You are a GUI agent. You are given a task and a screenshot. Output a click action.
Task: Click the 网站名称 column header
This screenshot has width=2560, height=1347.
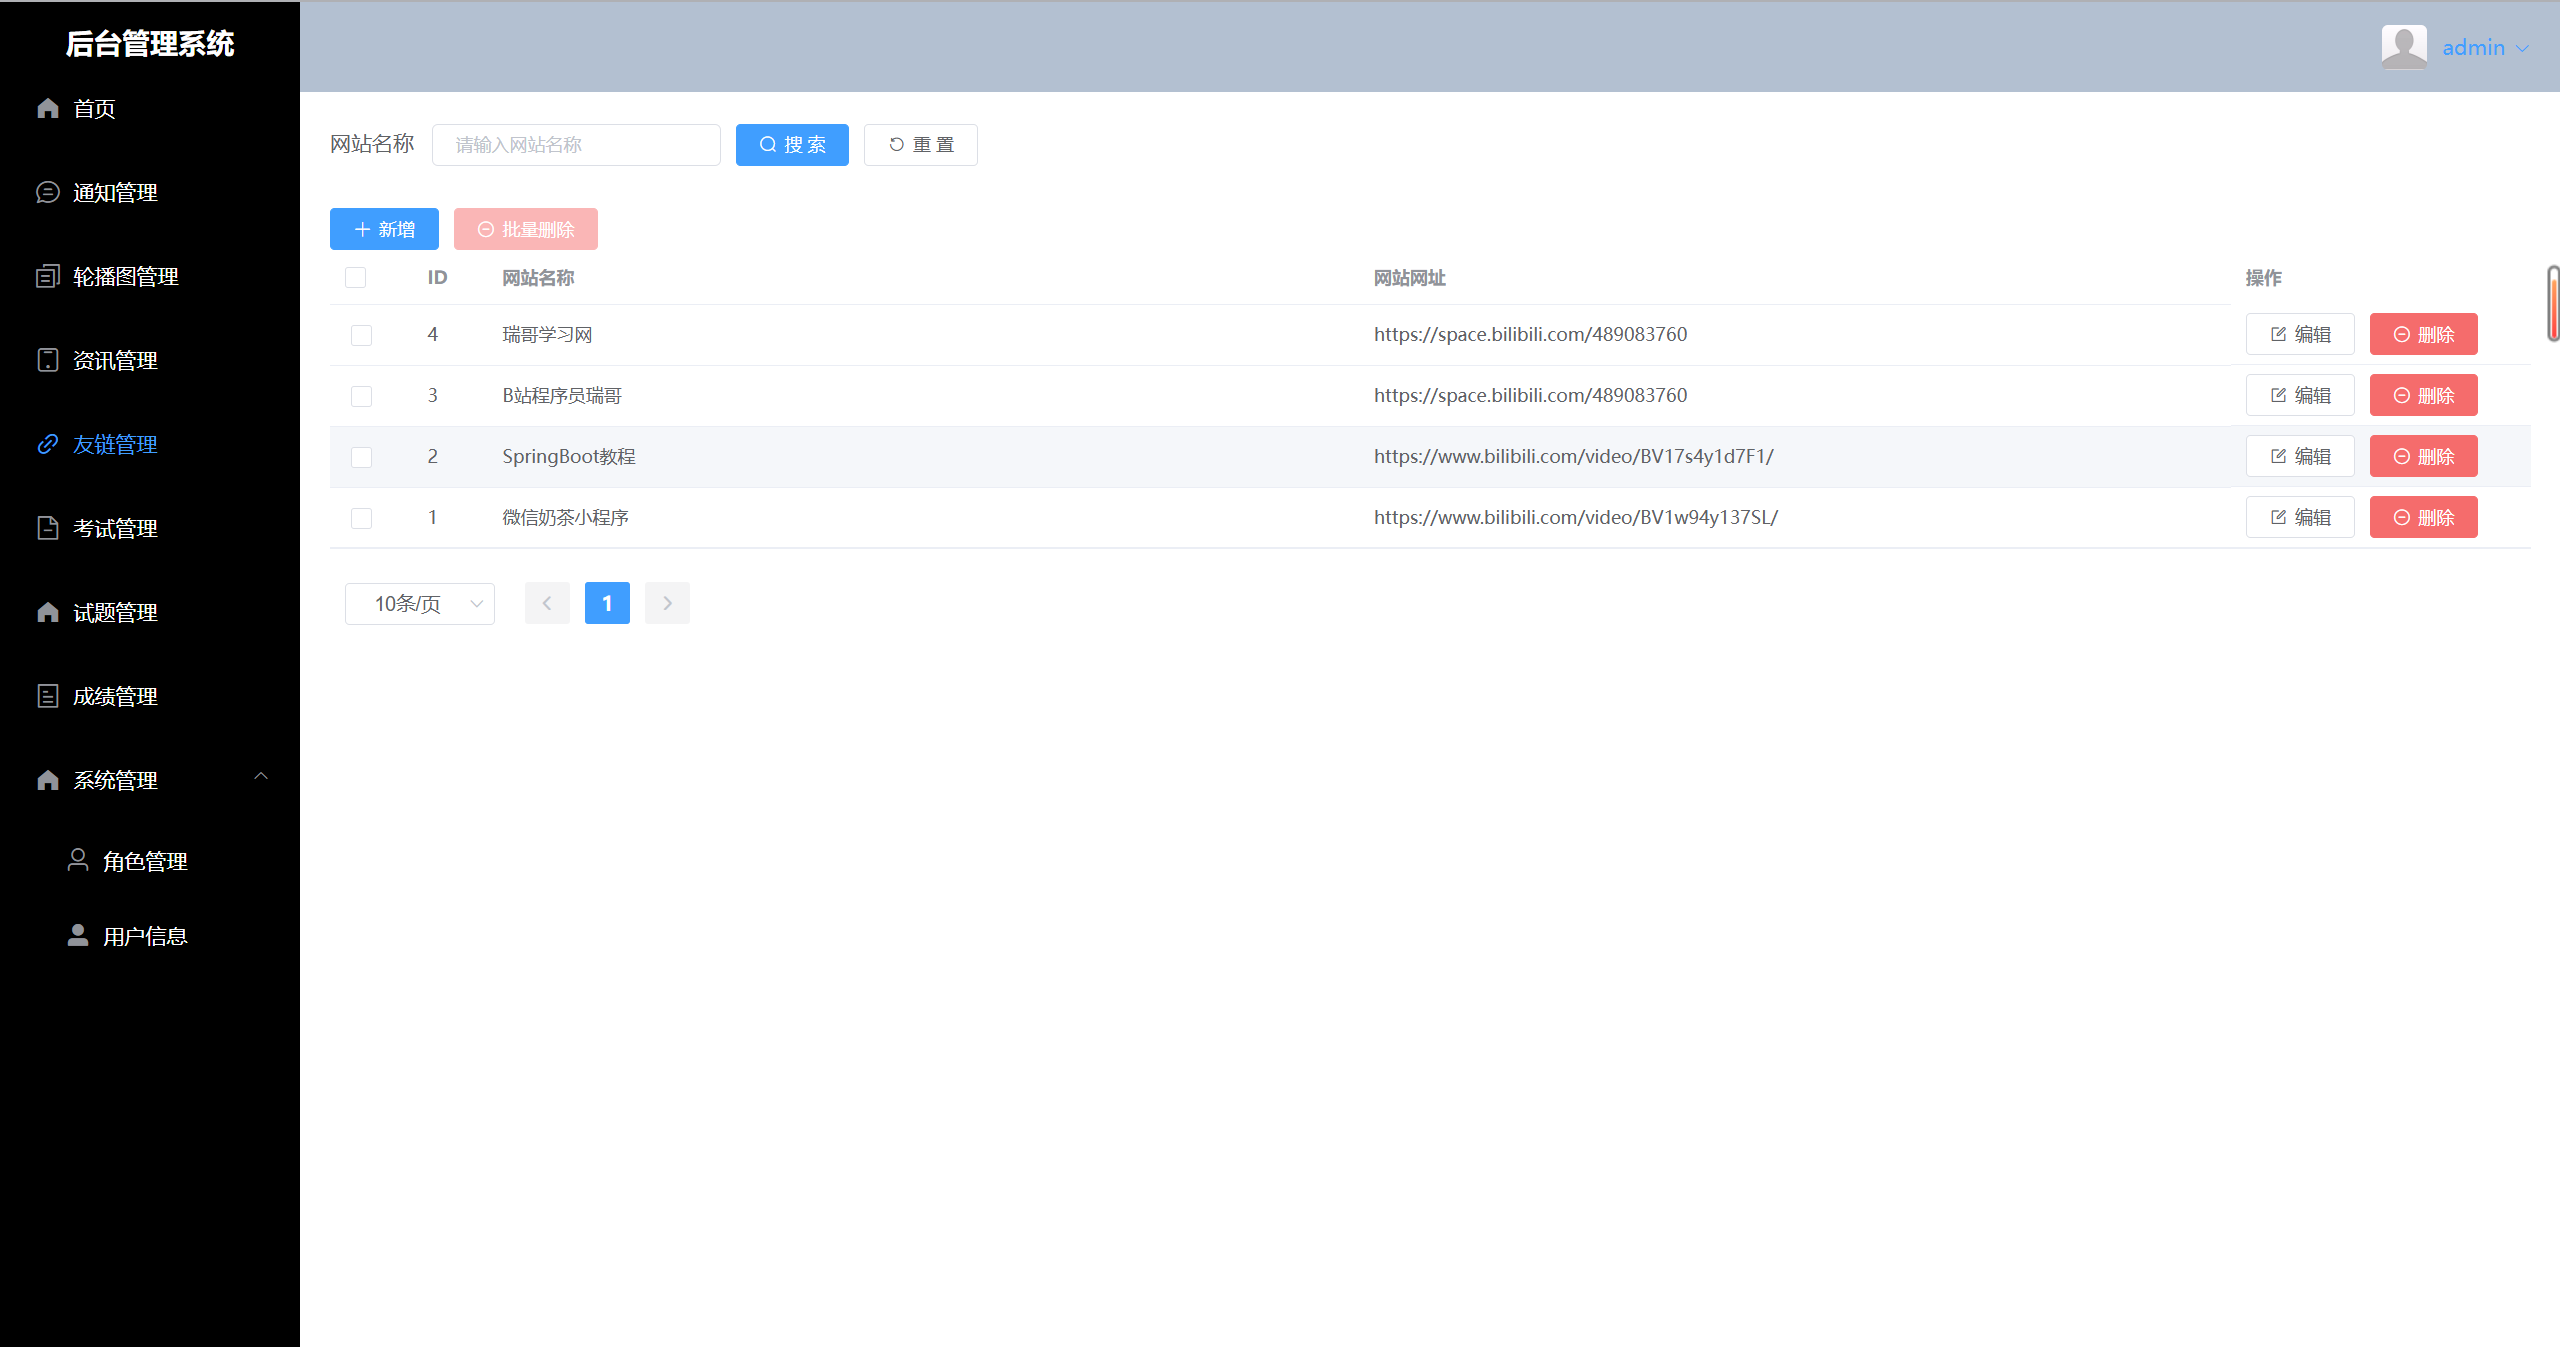coord(538,278)
